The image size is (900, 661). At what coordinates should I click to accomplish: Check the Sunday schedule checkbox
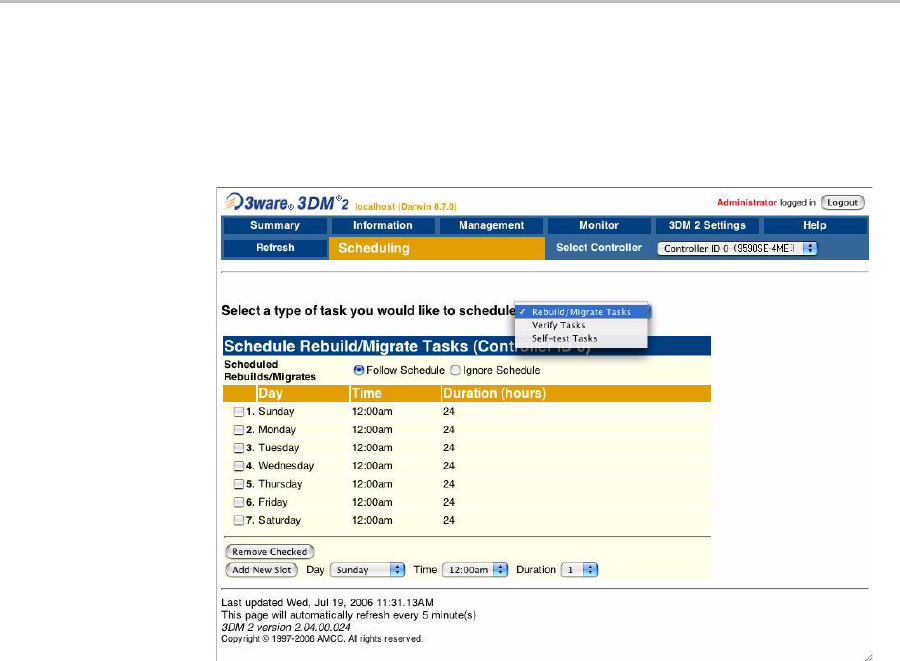pos(239,411)
